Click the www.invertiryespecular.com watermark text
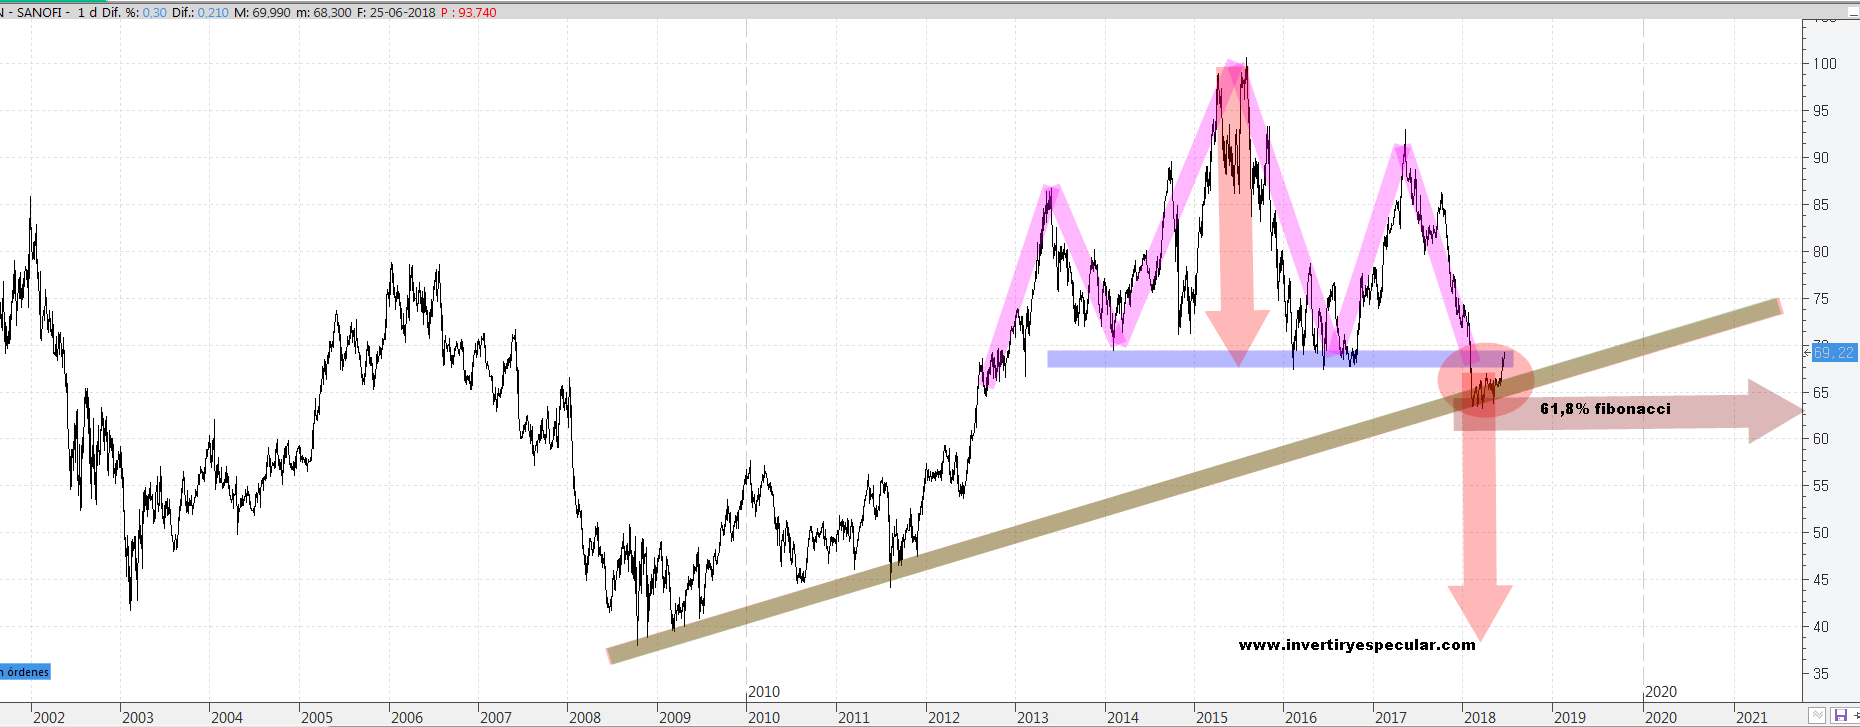Image resolution: width=1860 pixels, height=727 pixels. [1356, 645]
